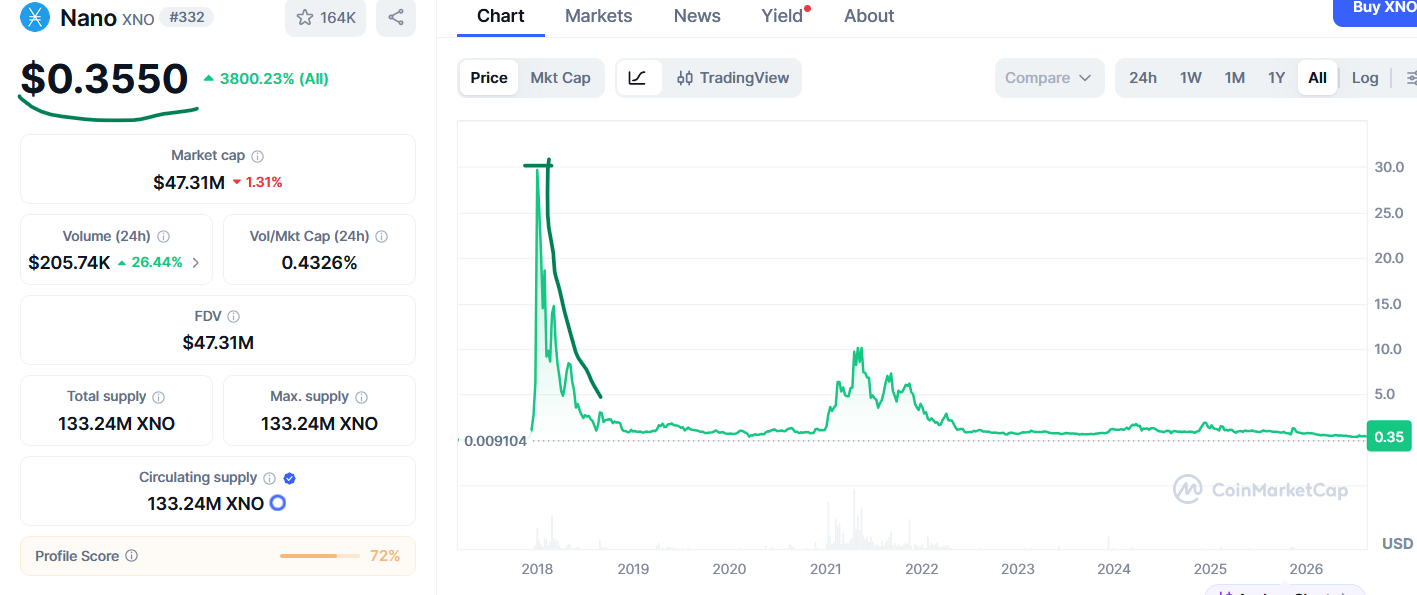
Task: Open the Chart tab
Action: tap(501, 16)
